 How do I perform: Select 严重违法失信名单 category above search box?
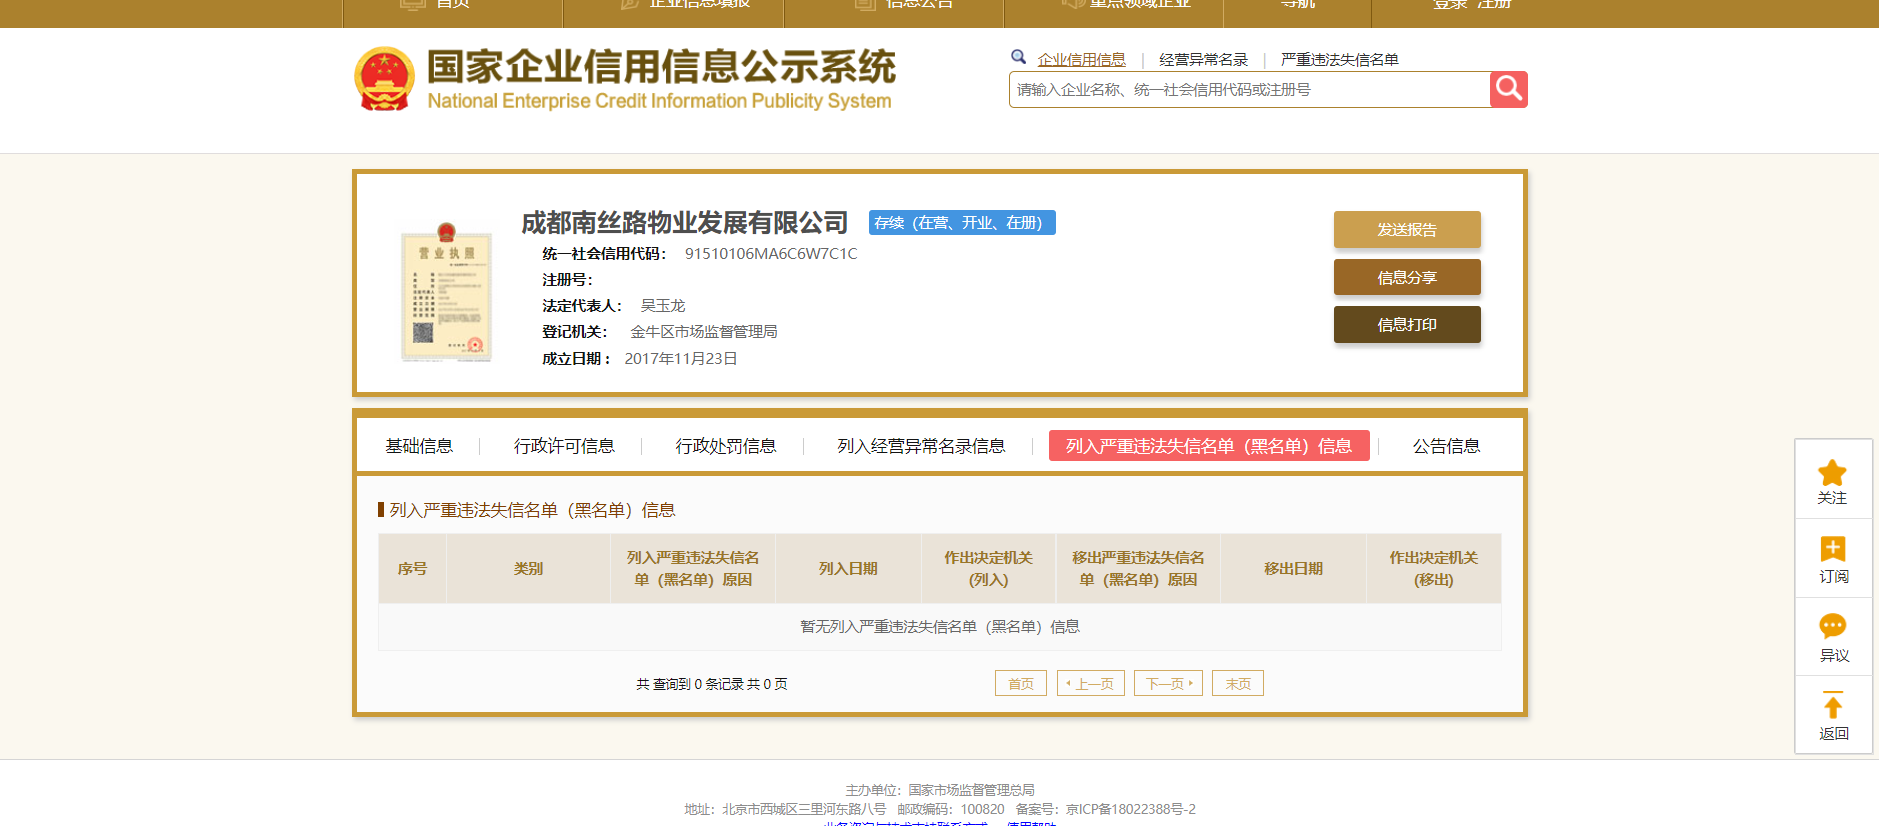point(1339,59)
